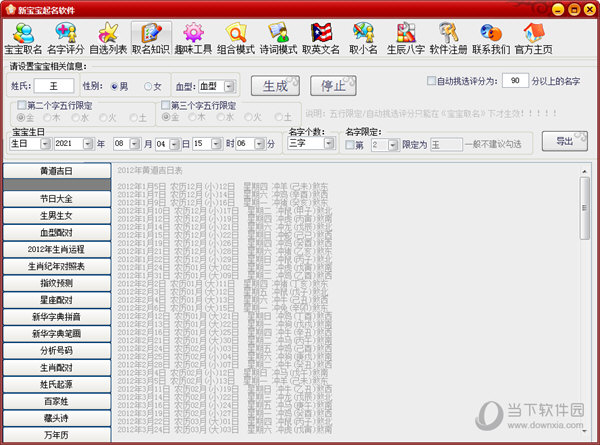Click the score threshold field showing 90
Image resolution: width=600 pixels, height=445 pixels.
(515, 81)
